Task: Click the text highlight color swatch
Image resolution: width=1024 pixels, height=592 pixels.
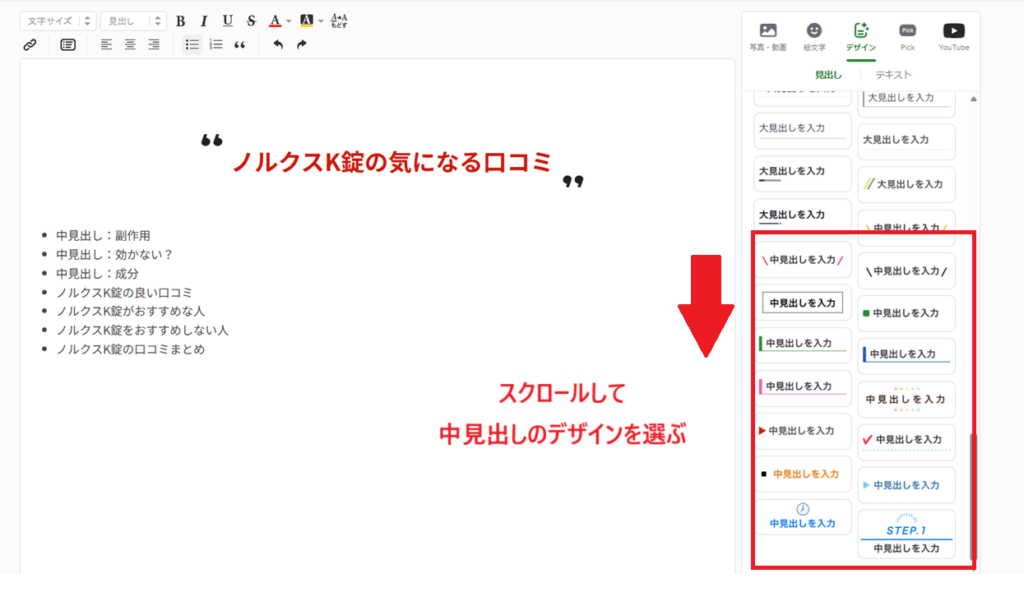Action: pos(306,21)
